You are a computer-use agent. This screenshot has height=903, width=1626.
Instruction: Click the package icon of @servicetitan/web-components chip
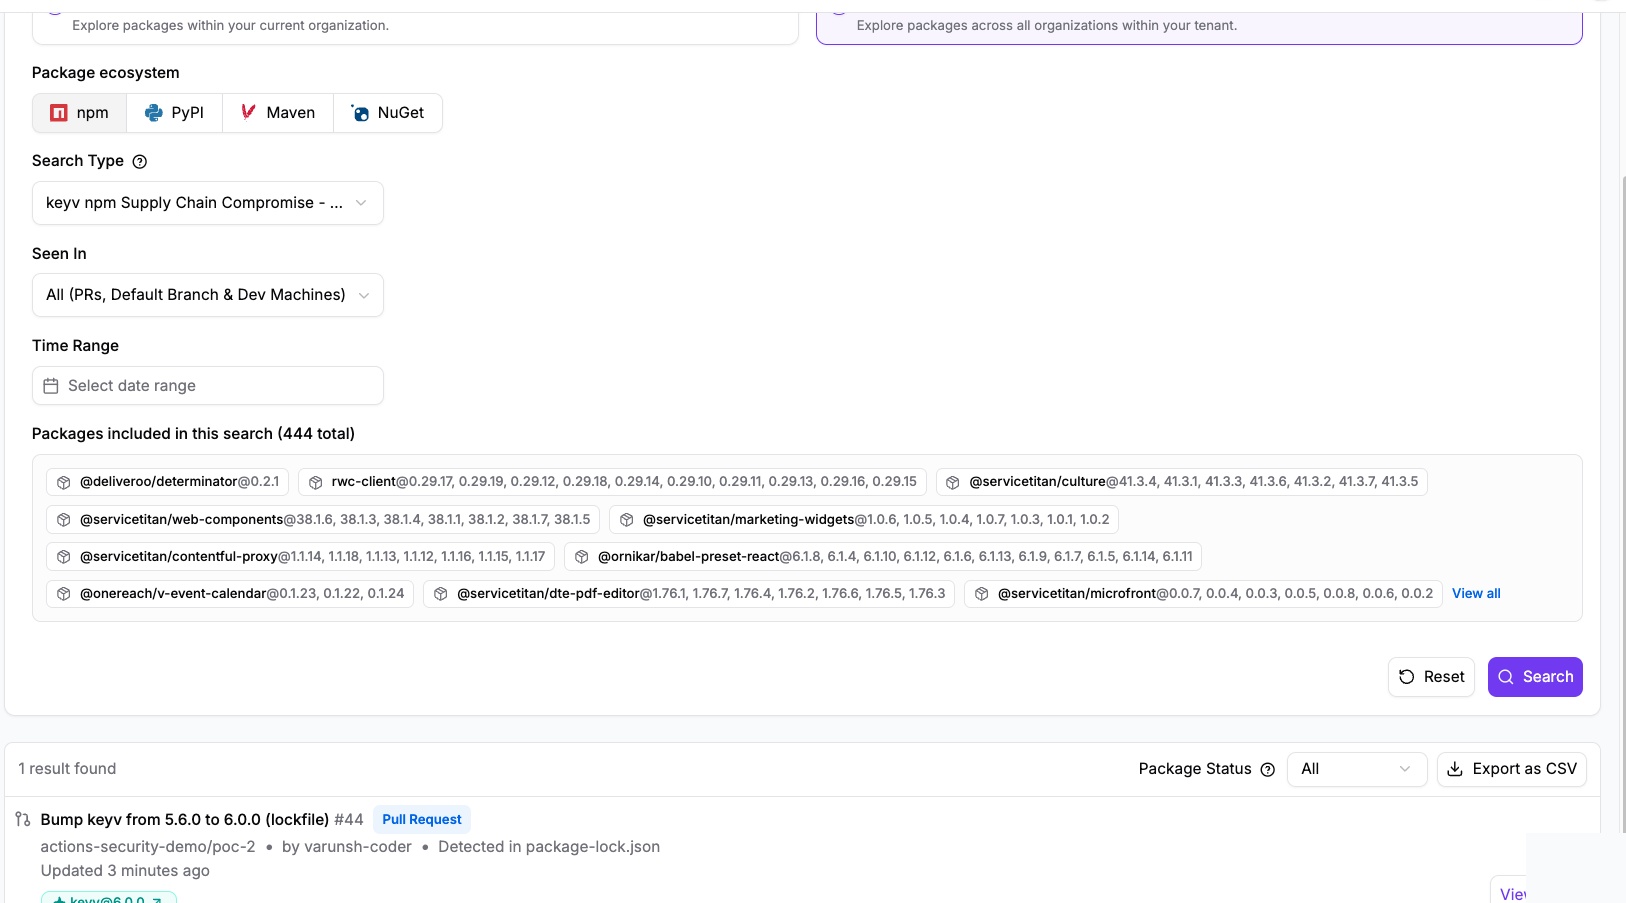click(64, 520)
